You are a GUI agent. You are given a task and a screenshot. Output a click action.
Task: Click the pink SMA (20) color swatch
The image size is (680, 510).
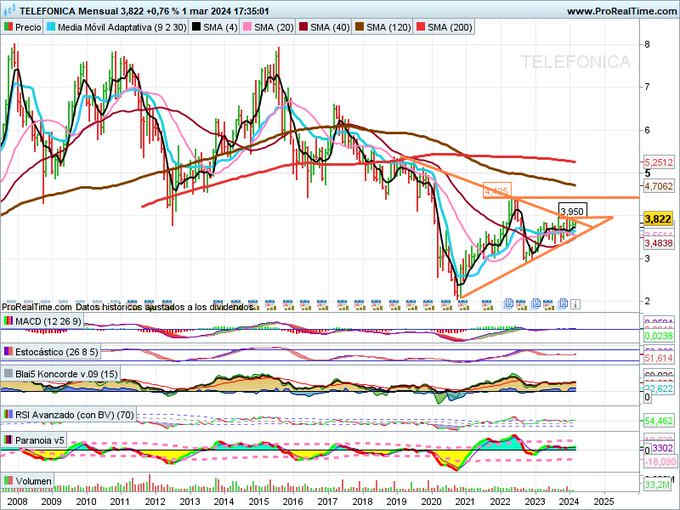[x=247, y=27]
